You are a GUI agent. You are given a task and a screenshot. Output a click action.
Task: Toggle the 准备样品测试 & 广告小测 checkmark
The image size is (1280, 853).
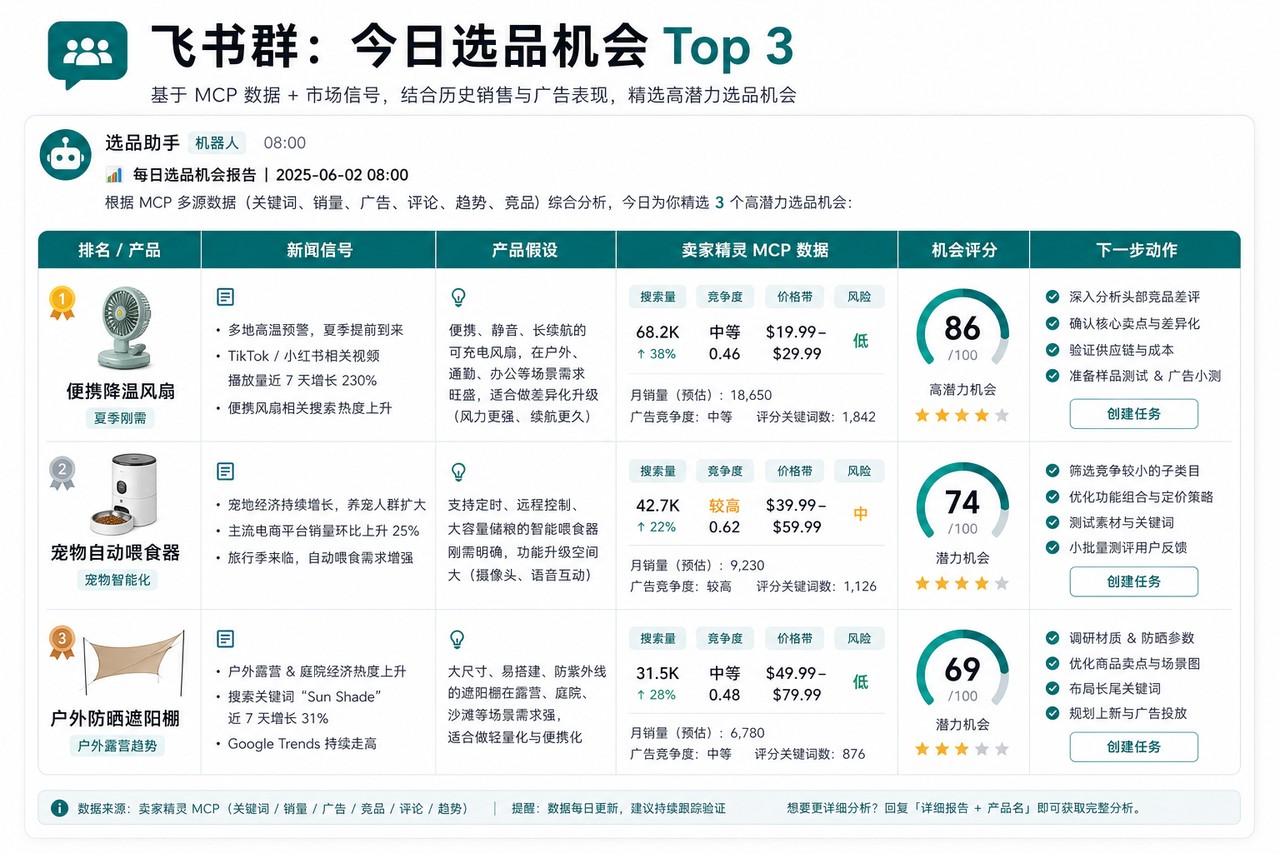click(1052, 376)
